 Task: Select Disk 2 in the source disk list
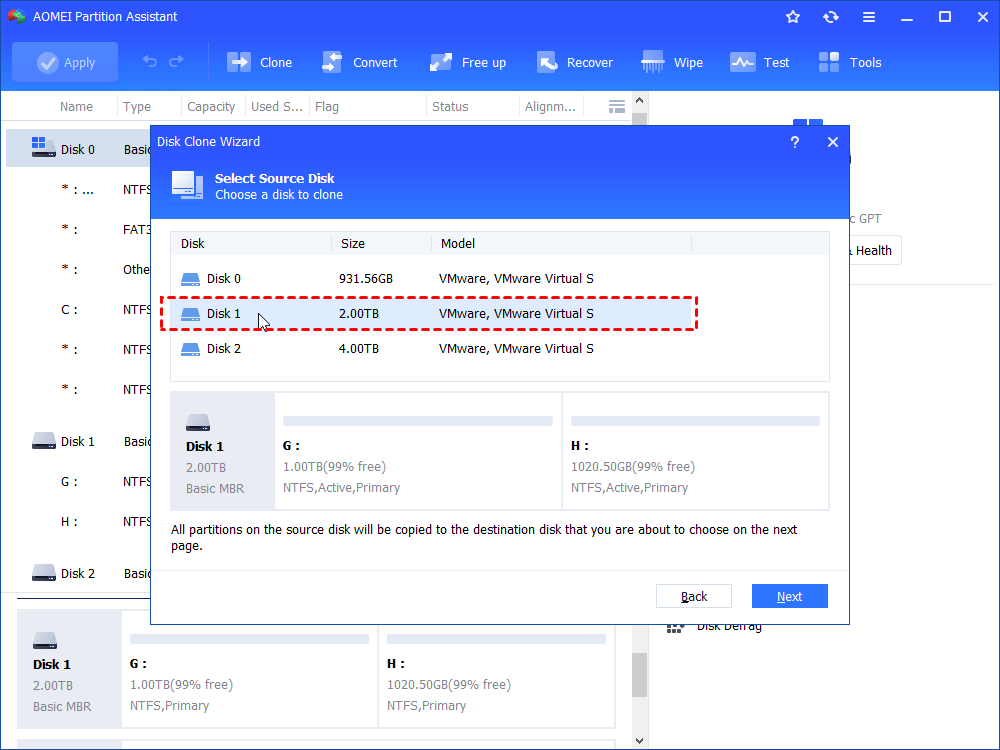coord(431,349)
